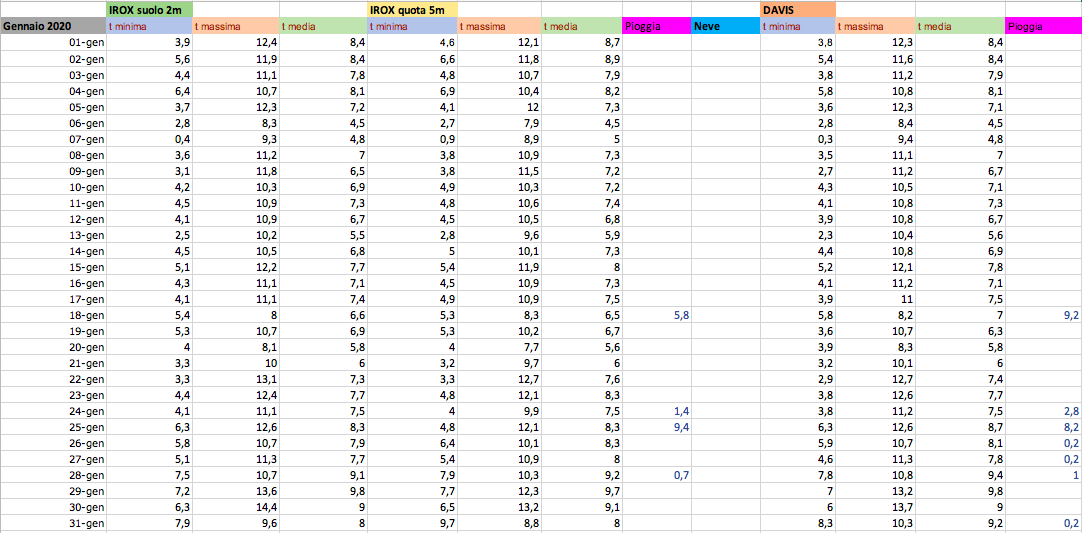Click the 31-gen quota 5m t minima 9,7
The image size is (1082, 533).
pos(412,523)
